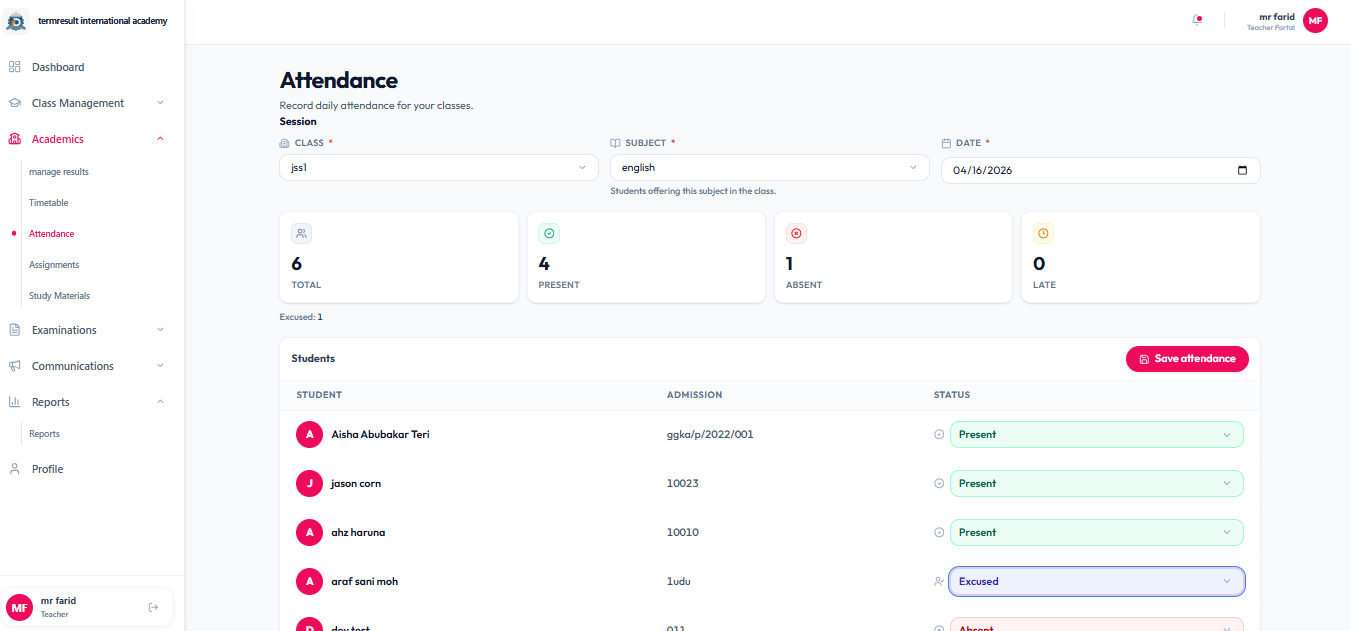This screenshot has width=1351, height=631.
Task: Click the Late clock icon
Action: (x=1043, y=233)
